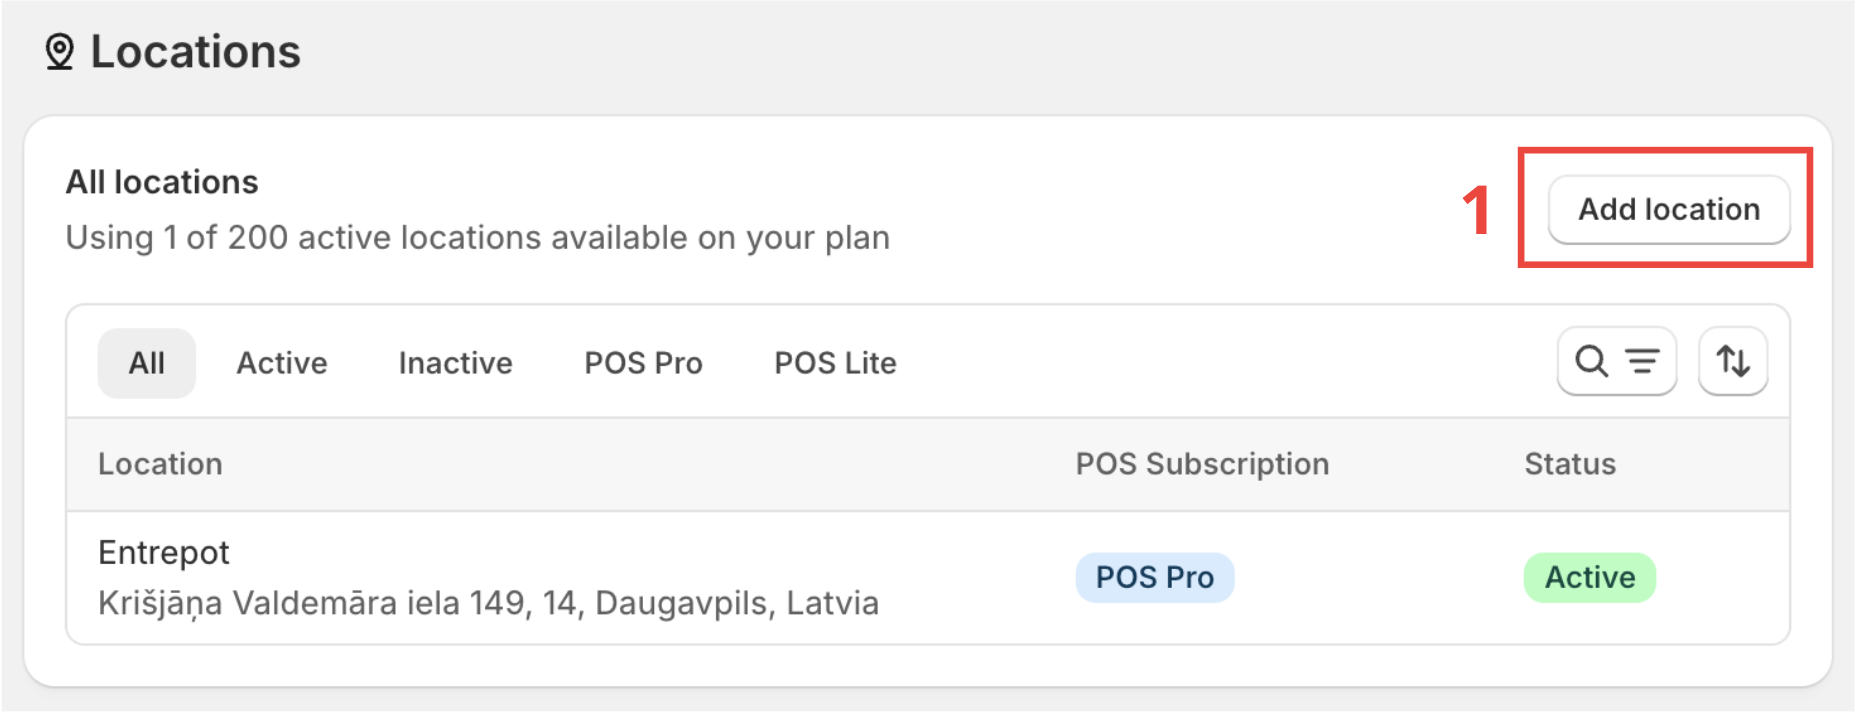Click the POS Pro badge on Entrepot row
1858x712 pixels.
point(1154,577)
